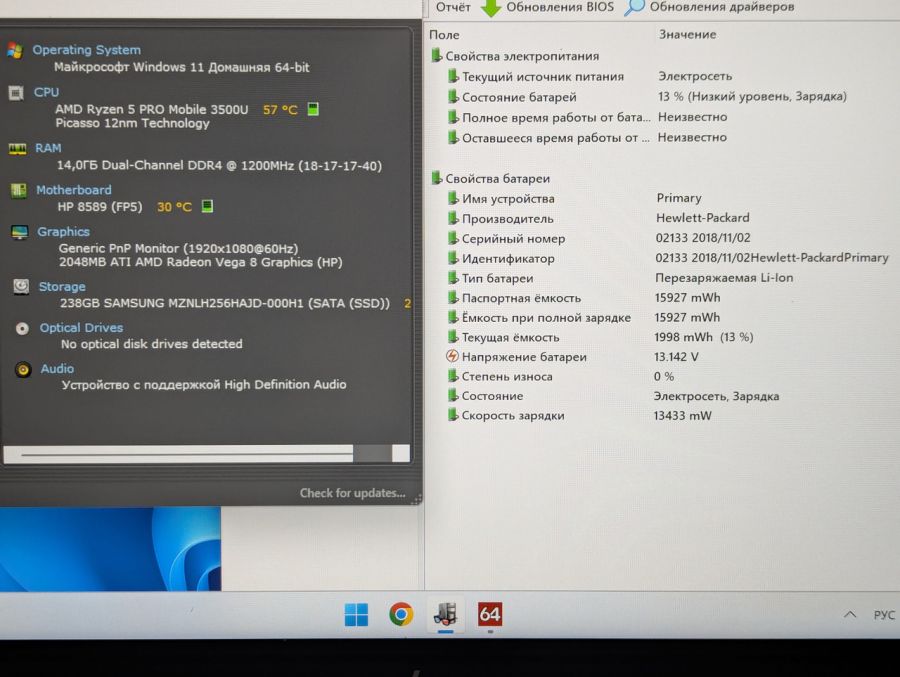Select the Имя устройства row
Screen dimensions: 900x677
tap(575, 199)
